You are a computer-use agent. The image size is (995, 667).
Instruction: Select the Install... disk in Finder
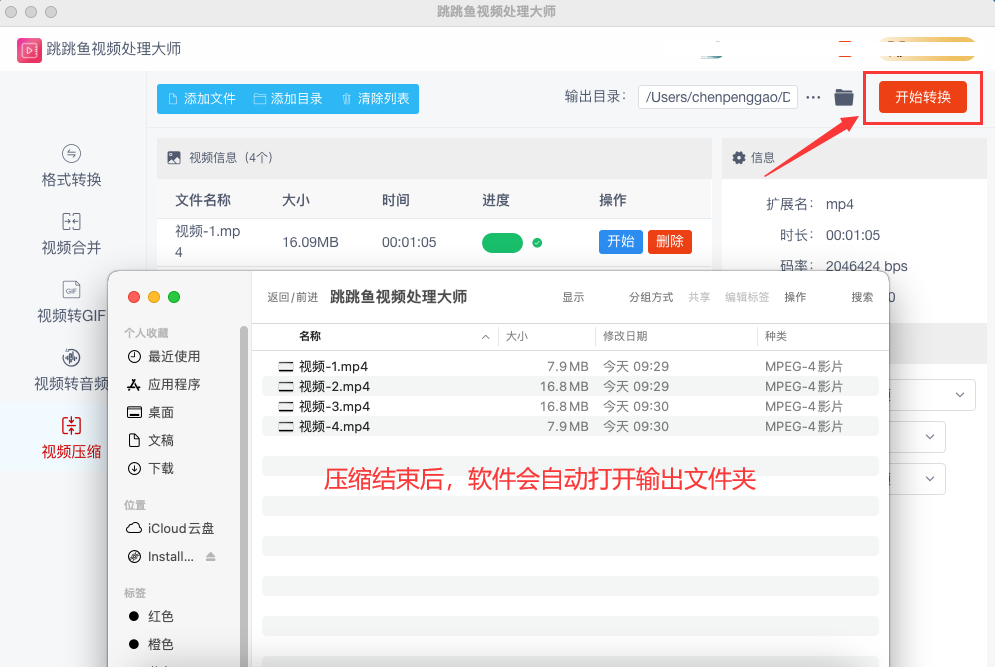[161, 557]
